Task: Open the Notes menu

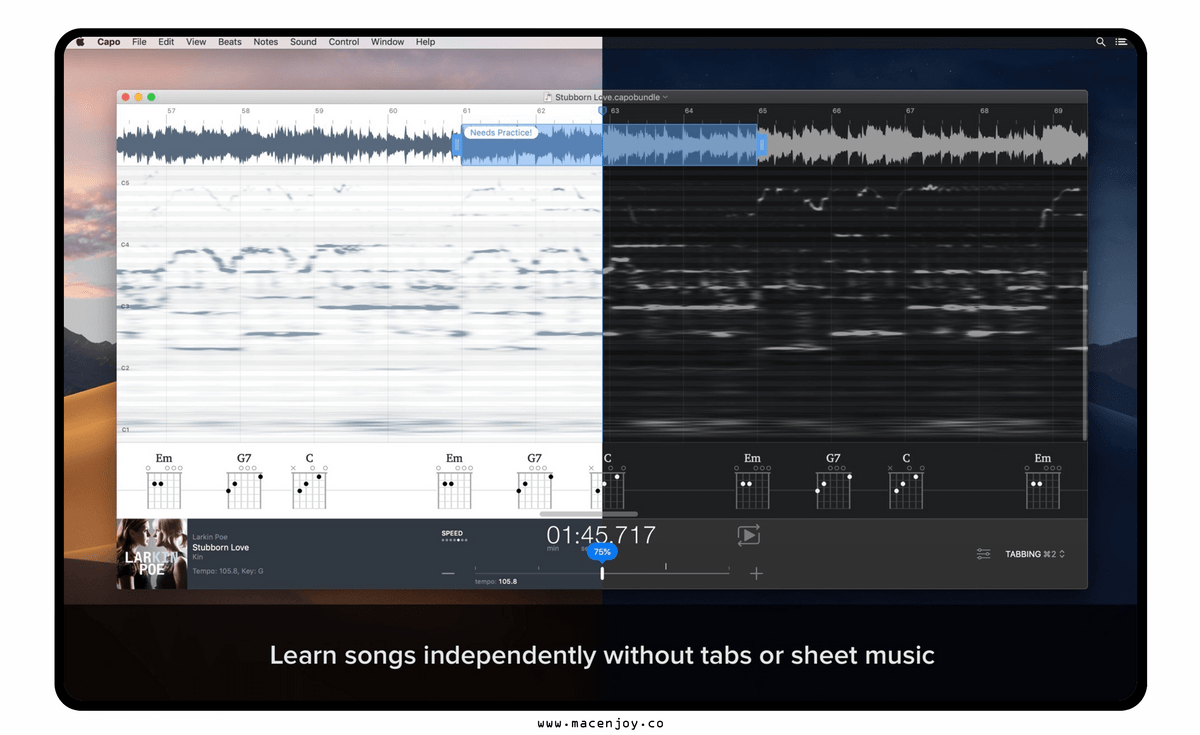Action: tap(266, 42)
